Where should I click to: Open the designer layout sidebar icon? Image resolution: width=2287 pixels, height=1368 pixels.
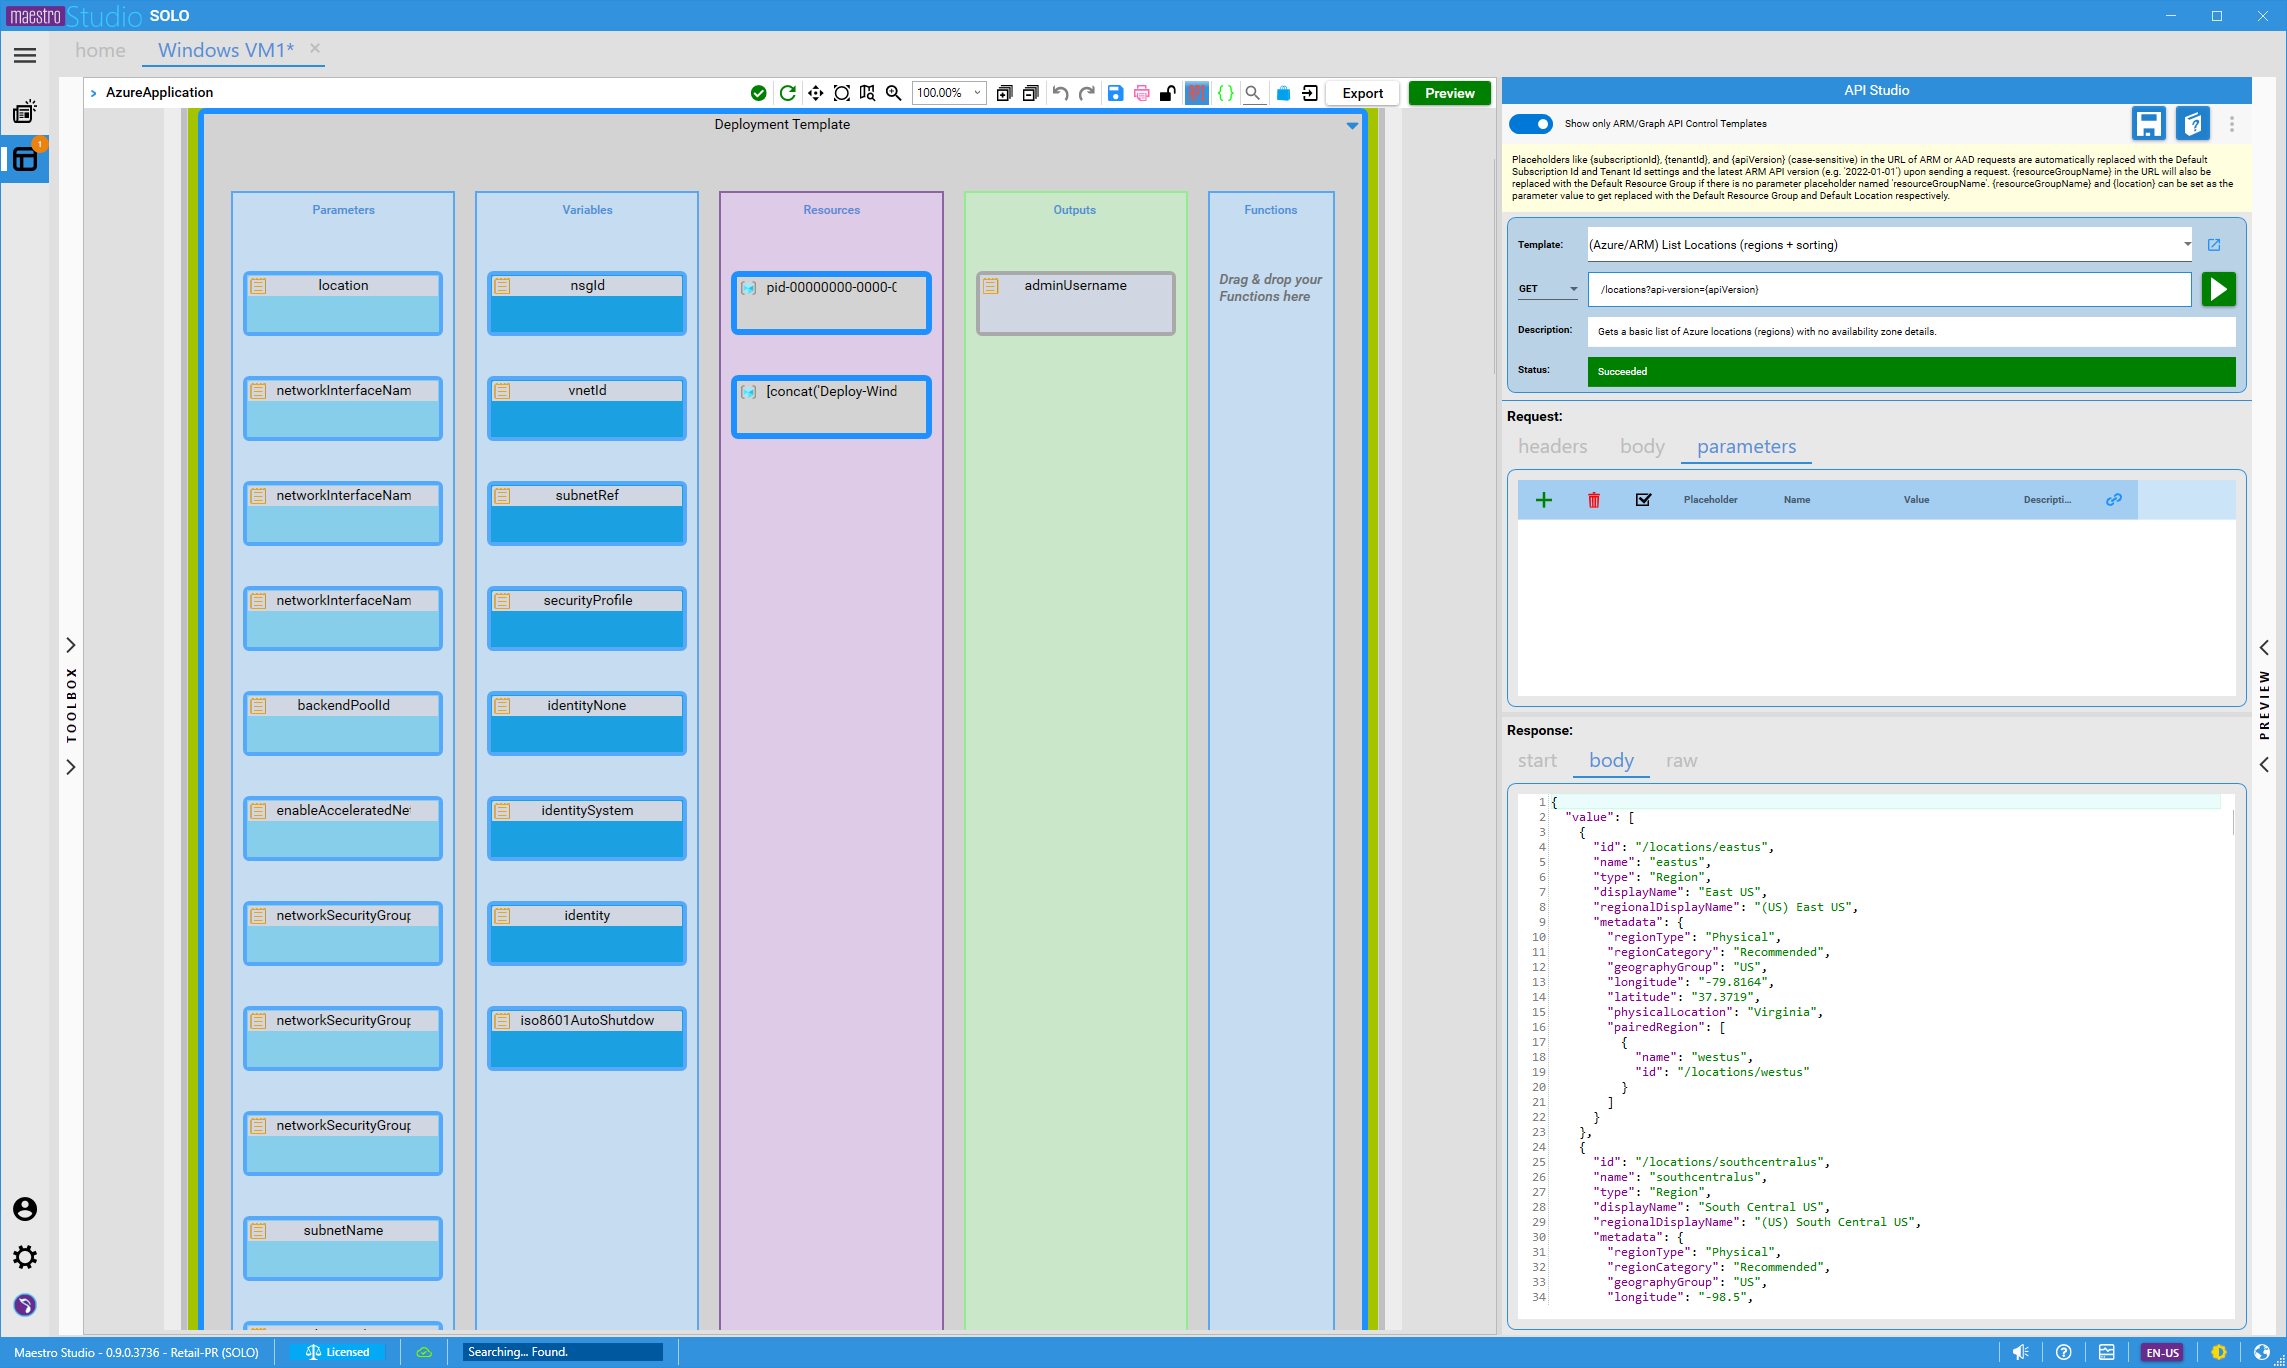point(25,160)
